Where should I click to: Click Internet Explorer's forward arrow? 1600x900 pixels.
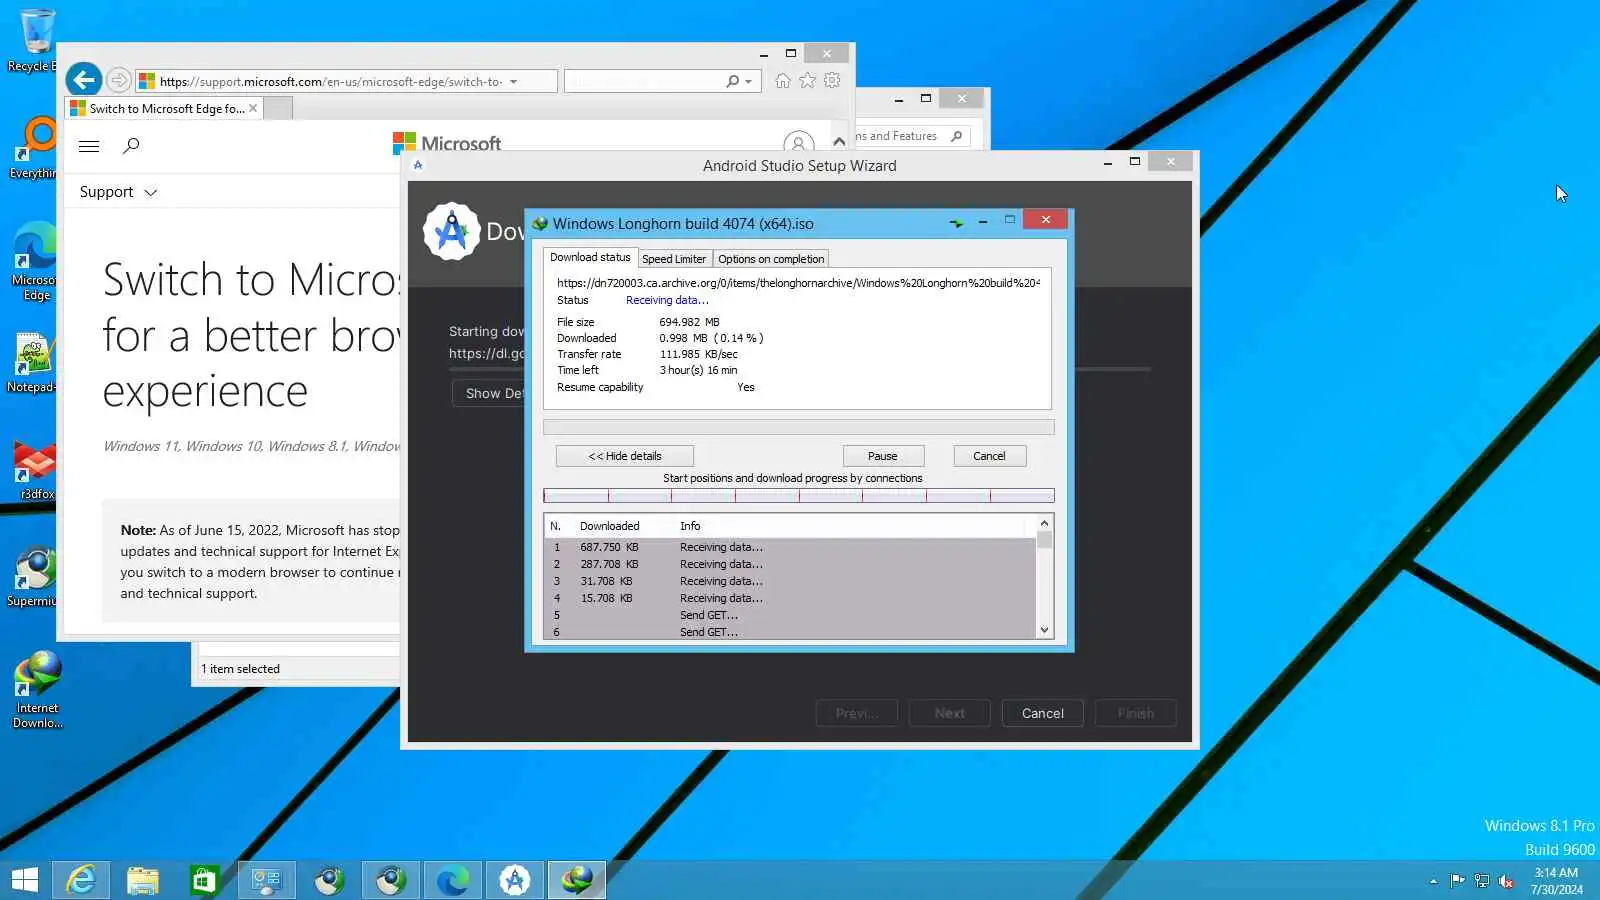tap(119, 80)
